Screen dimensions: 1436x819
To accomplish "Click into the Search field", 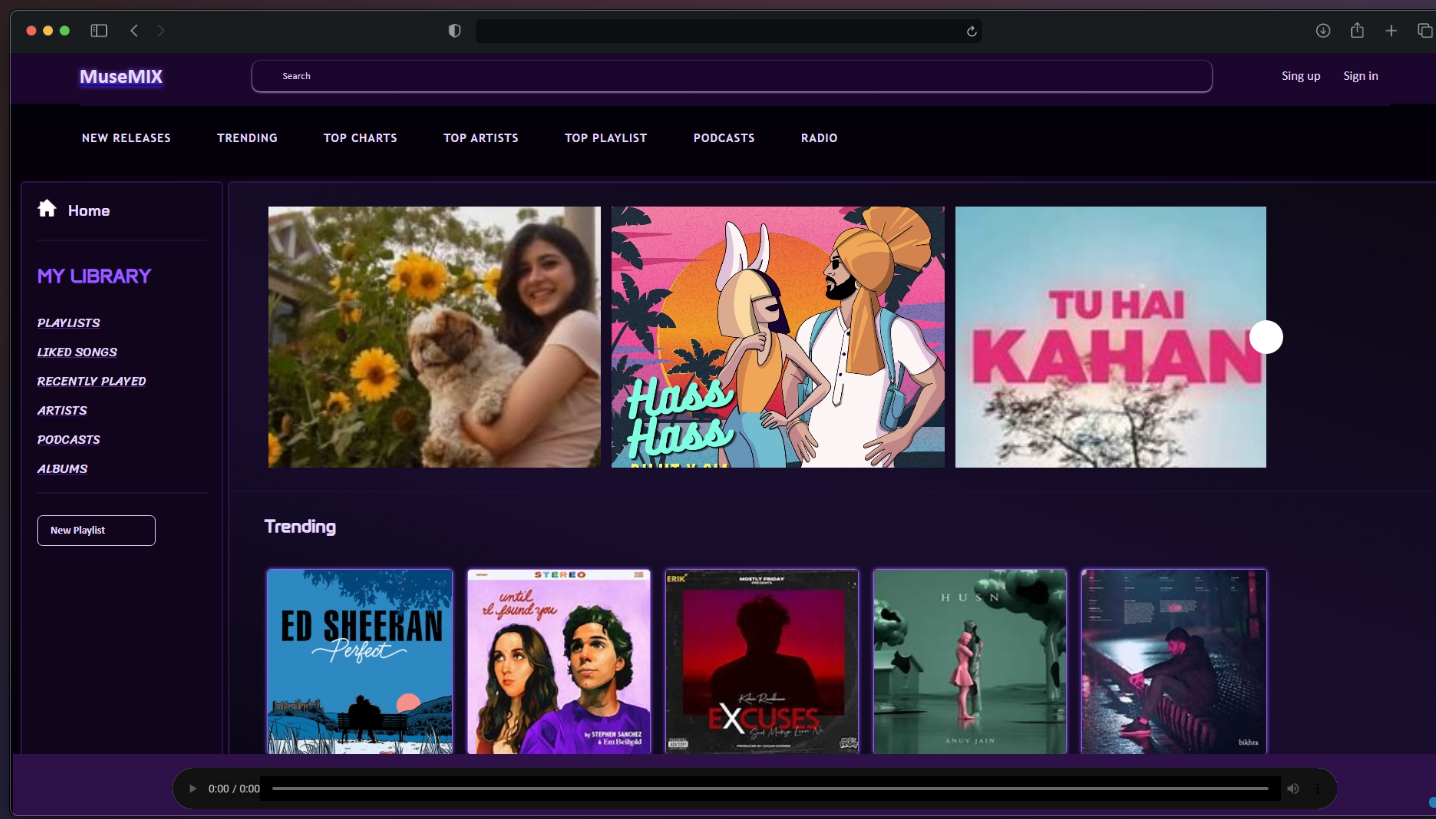I will click(732, 76).
